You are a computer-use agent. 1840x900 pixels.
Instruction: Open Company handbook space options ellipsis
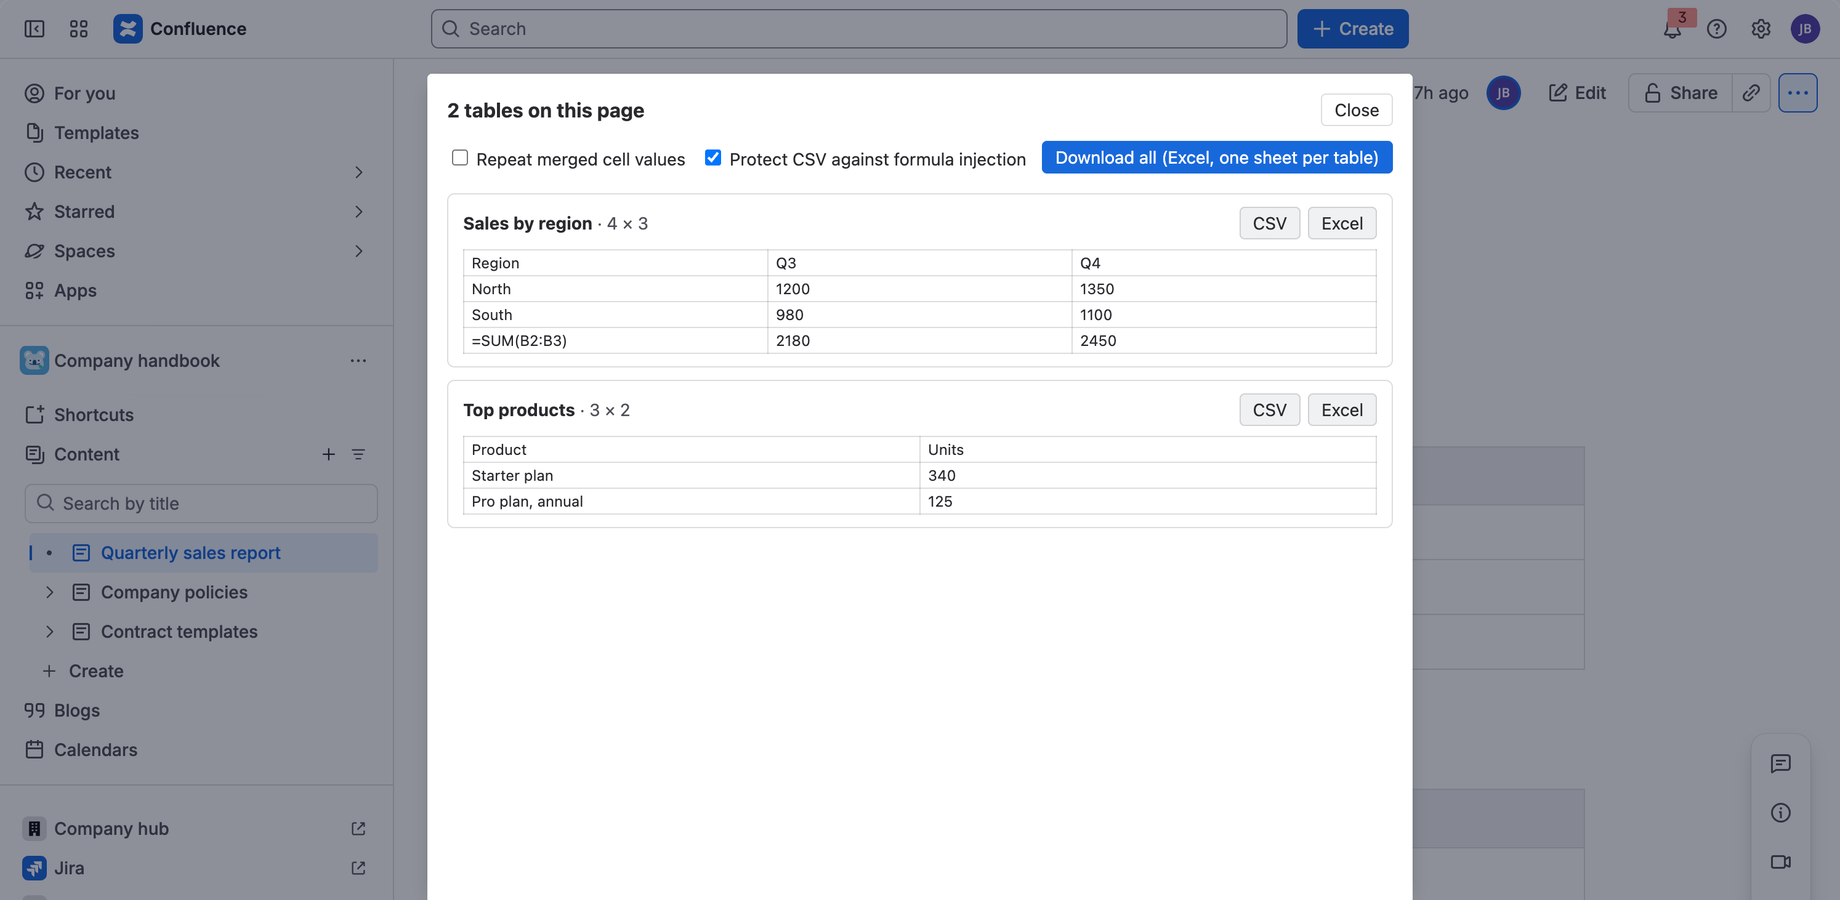358,361
